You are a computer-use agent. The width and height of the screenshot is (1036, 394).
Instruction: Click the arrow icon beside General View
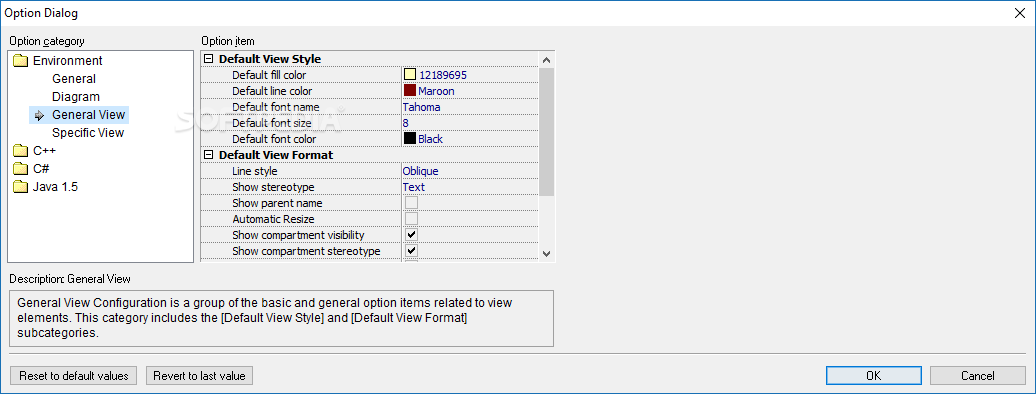coord(40,115)
